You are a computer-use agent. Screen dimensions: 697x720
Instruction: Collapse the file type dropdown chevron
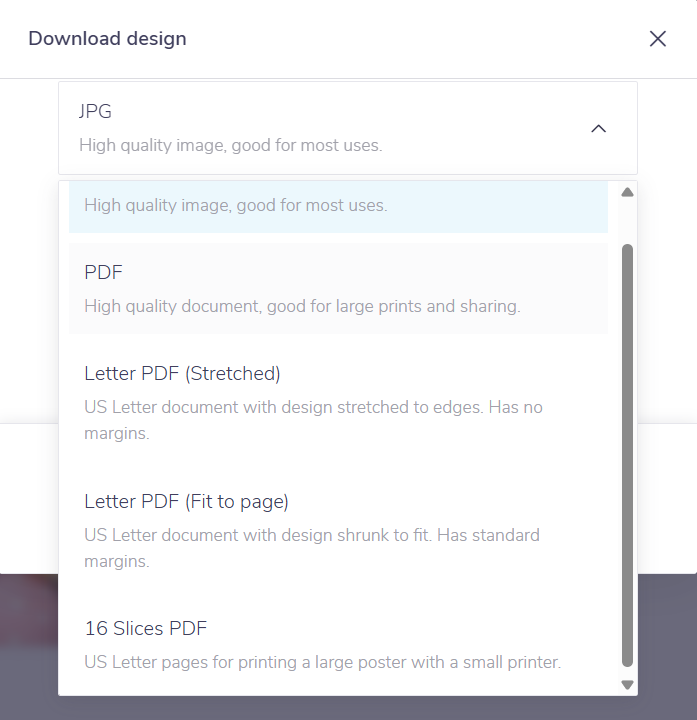click(599, 128)
